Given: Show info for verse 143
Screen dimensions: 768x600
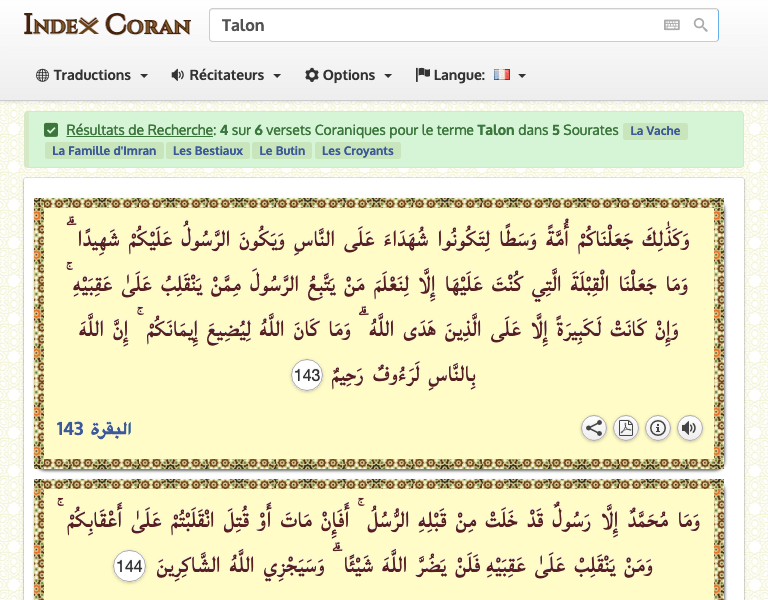Looking at the screenshot, I should pos(657,429).
